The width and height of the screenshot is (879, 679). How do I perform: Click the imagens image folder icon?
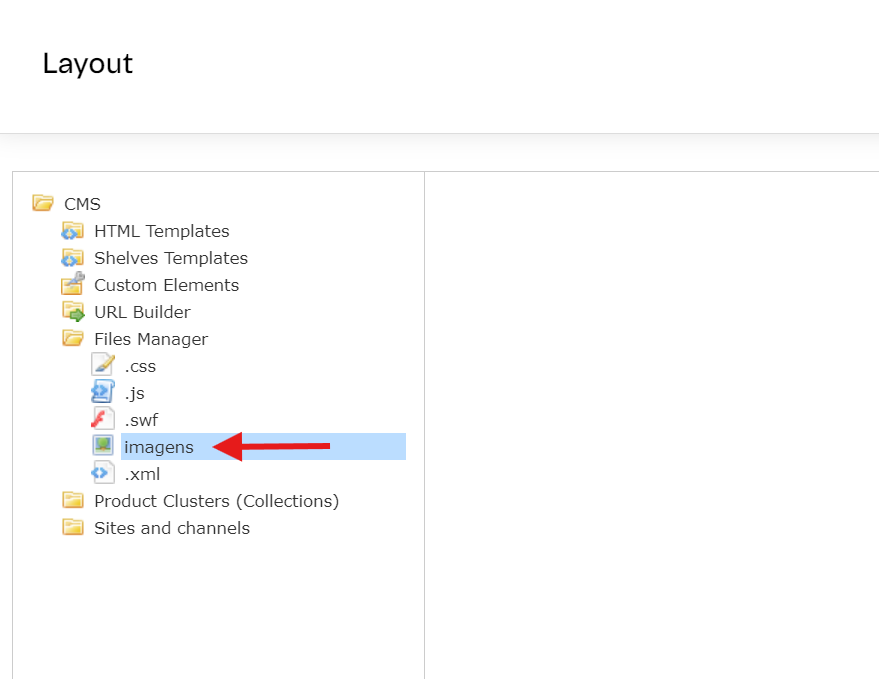[x=101, y=446]
